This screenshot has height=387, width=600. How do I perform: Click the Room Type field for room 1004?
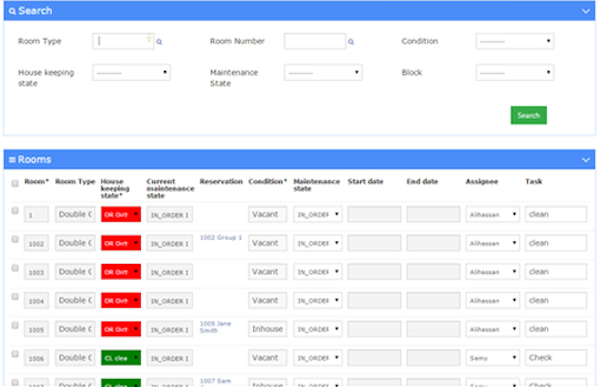75,300
